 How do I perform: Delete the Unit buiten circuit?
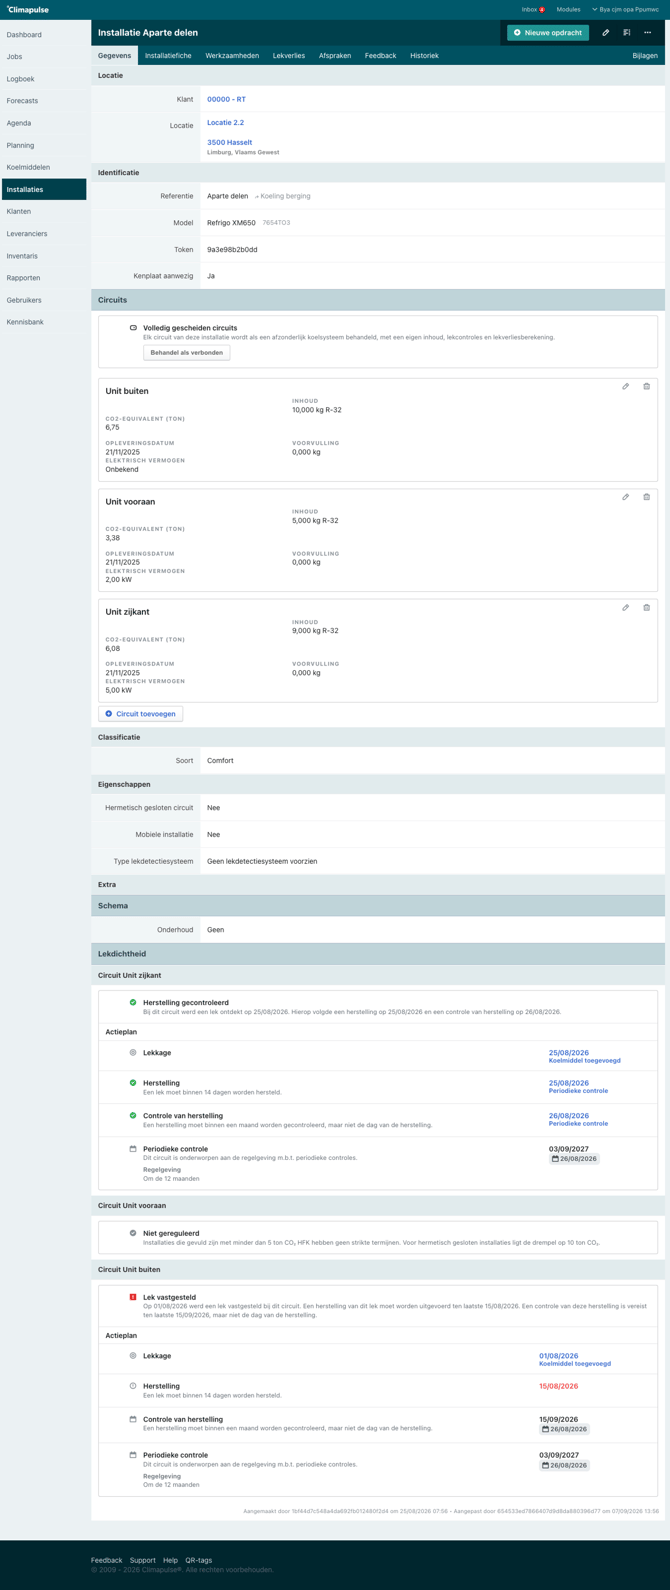coord(646,387)
